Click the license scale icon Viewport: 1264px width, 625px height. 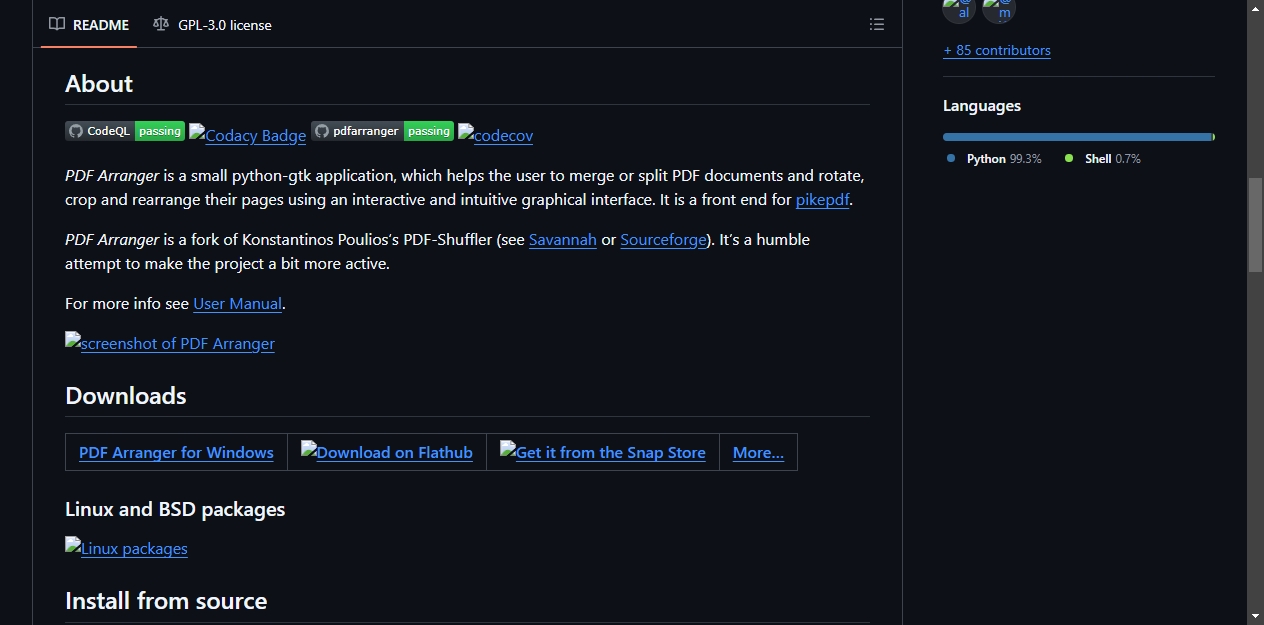[161, 24]
